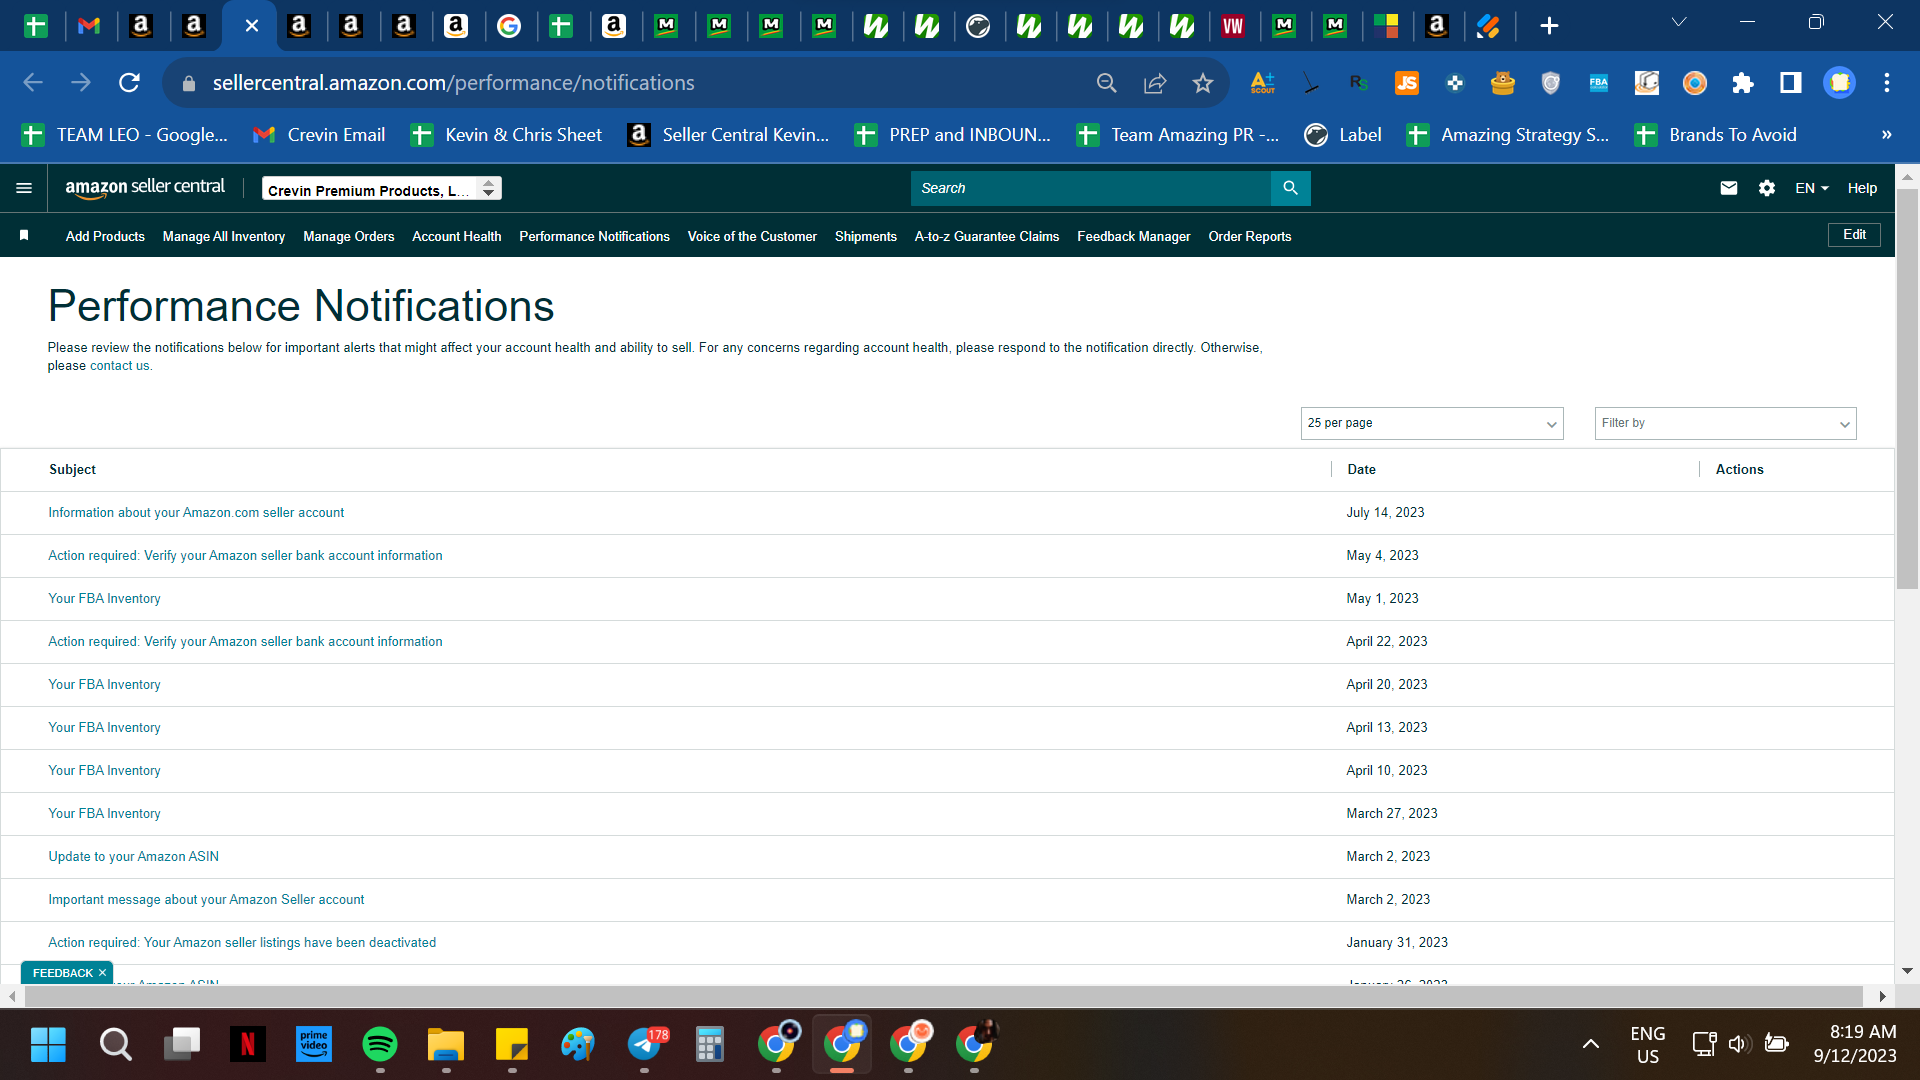This screenshot has width=1920, height=1080.
Task: Open 'Update to your Amazon ASIN' notification
Action: pos(134,857)
